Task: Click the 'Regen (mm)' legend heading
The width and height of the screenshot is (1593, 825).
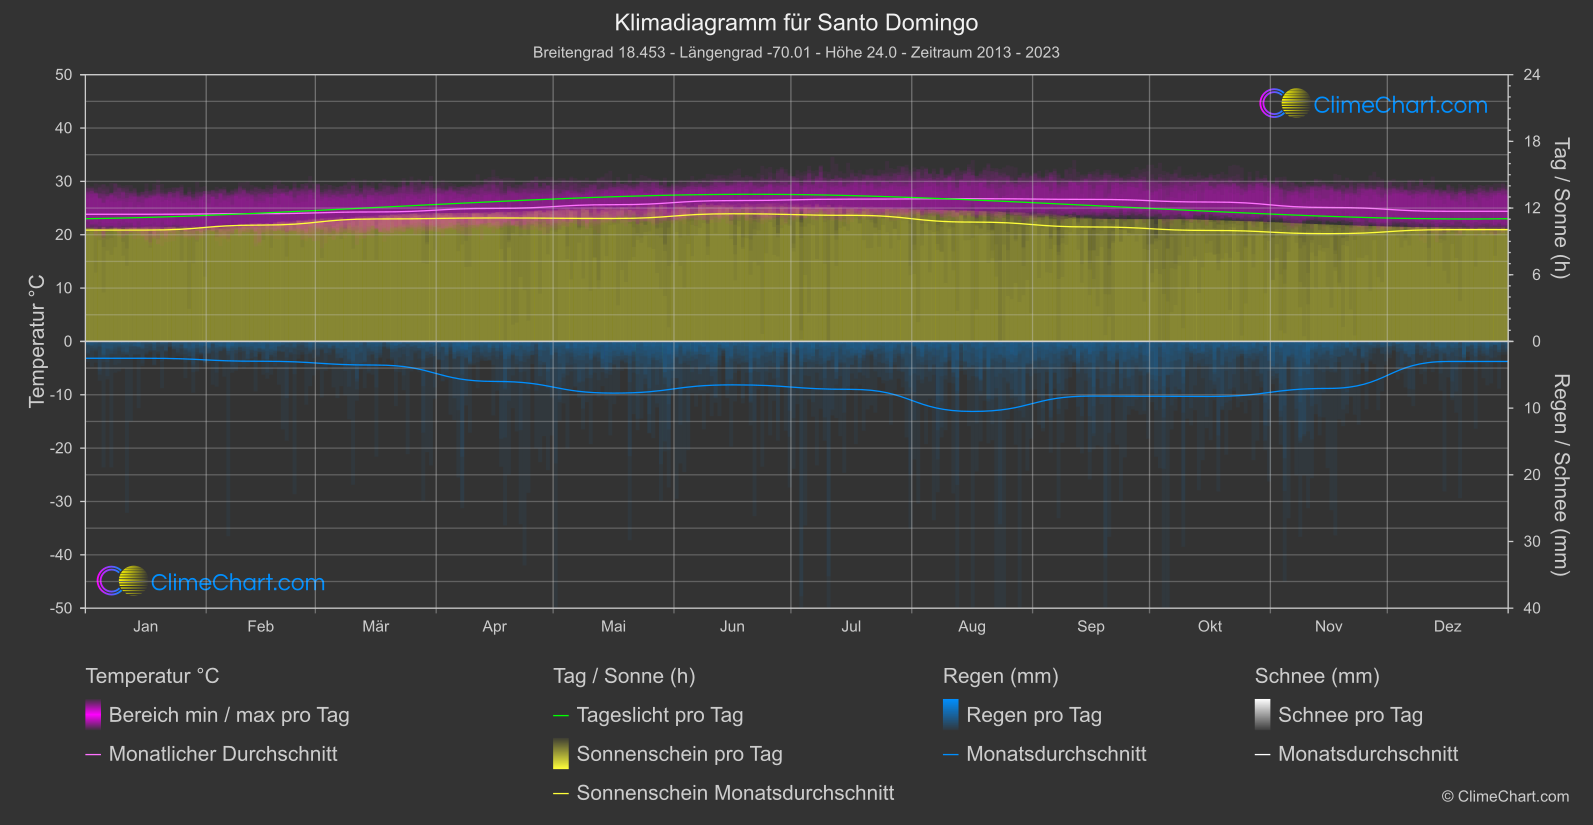Action: [x=1001, y=676]
